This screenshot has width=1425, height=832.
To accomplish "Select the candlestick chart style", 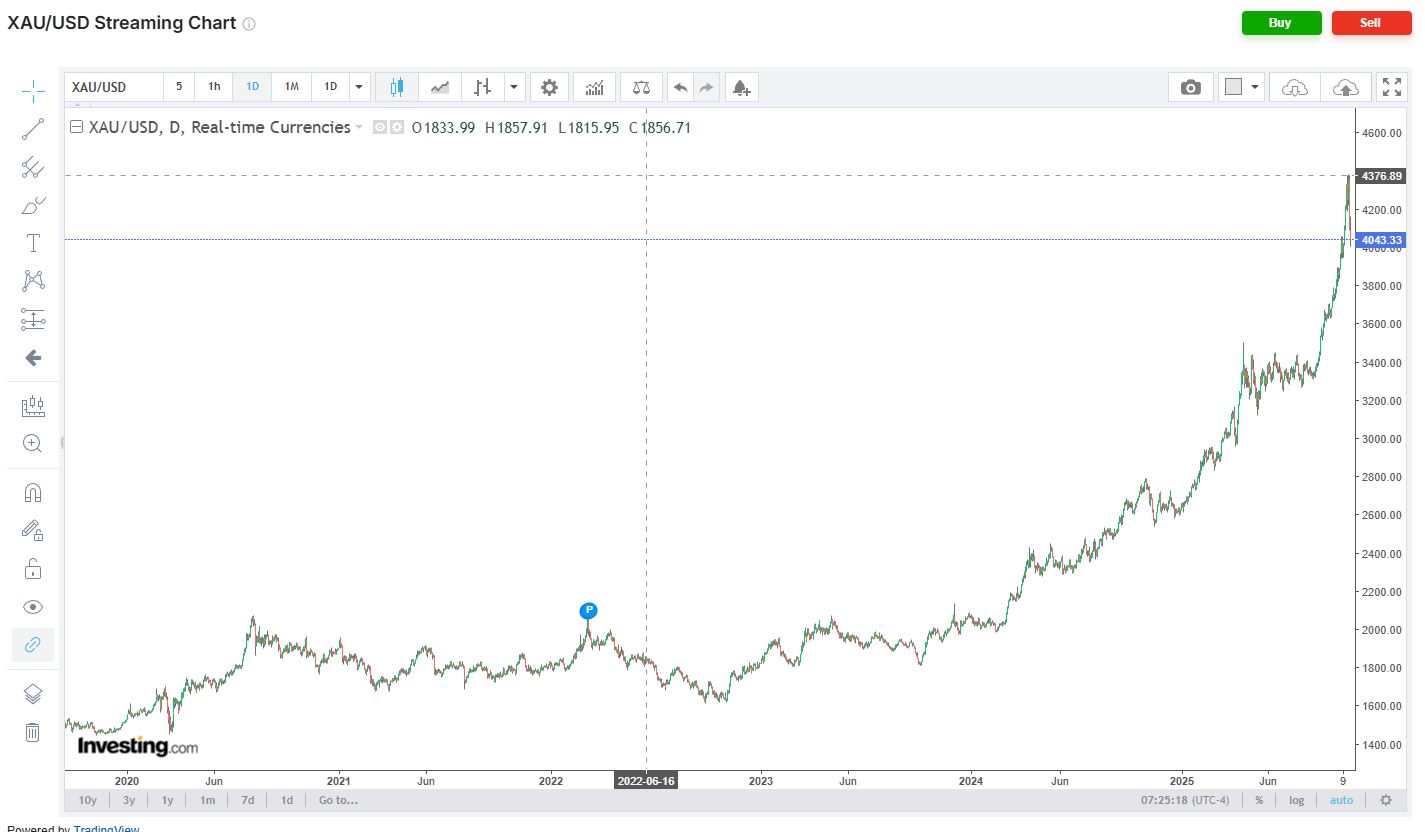I will click(x=397, y=87).
